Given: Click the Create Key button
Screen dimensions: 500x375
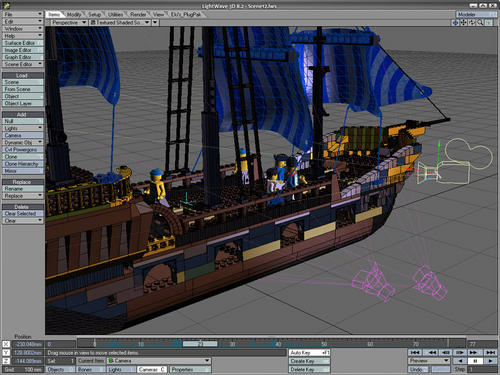Looking at the screenshot, I should click(x=309, y=361).
